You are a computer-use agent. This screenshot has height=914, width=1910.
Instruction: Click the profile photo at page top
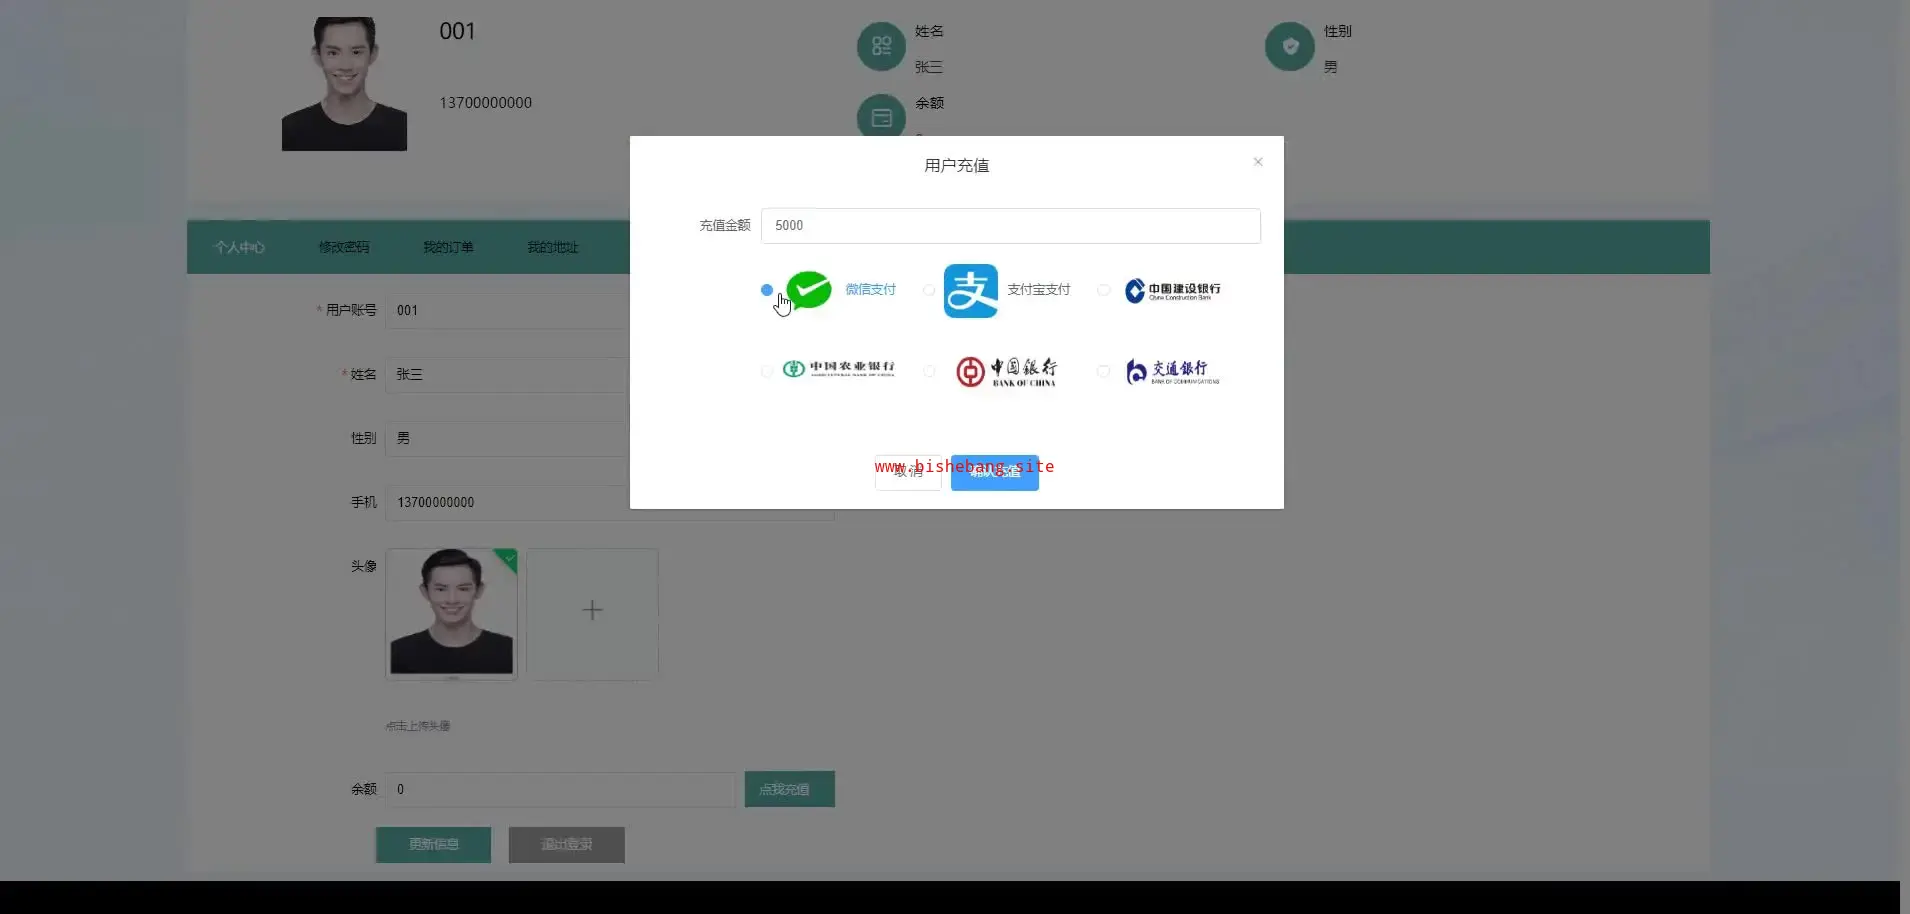(344, 84)
